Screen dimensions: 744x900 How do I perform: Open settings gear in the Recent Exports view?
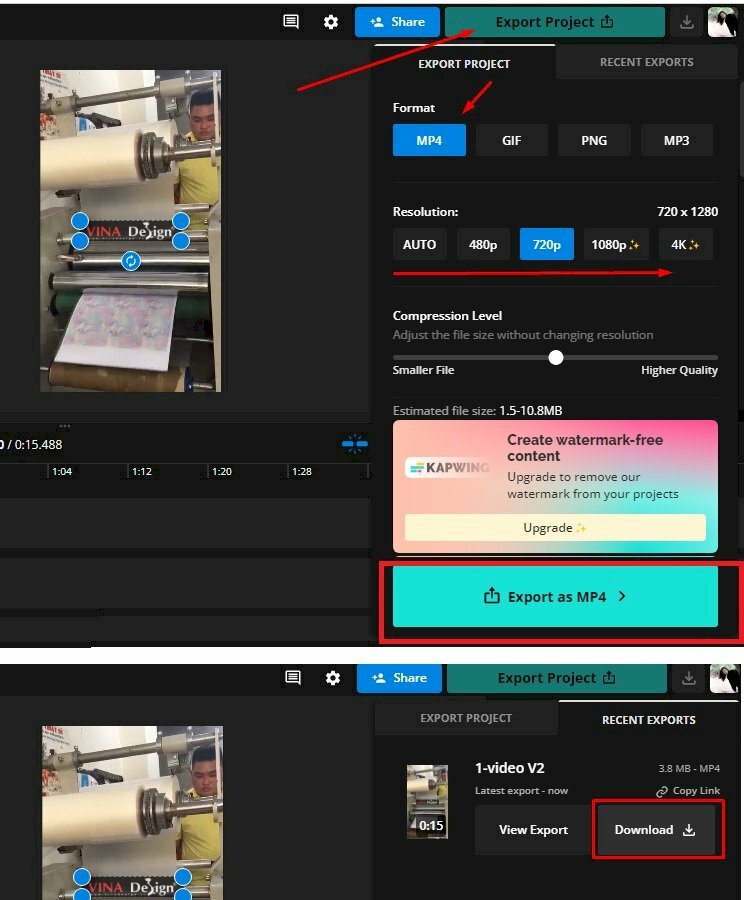[332, 678]
